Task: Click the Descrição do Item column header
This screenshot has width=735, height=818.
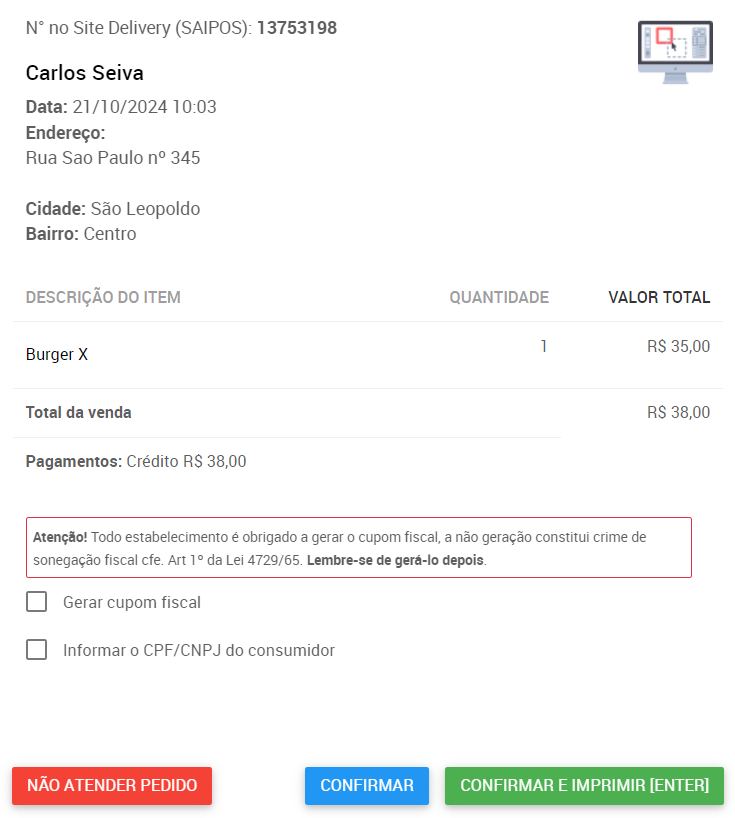Action: tap(103, 297)
